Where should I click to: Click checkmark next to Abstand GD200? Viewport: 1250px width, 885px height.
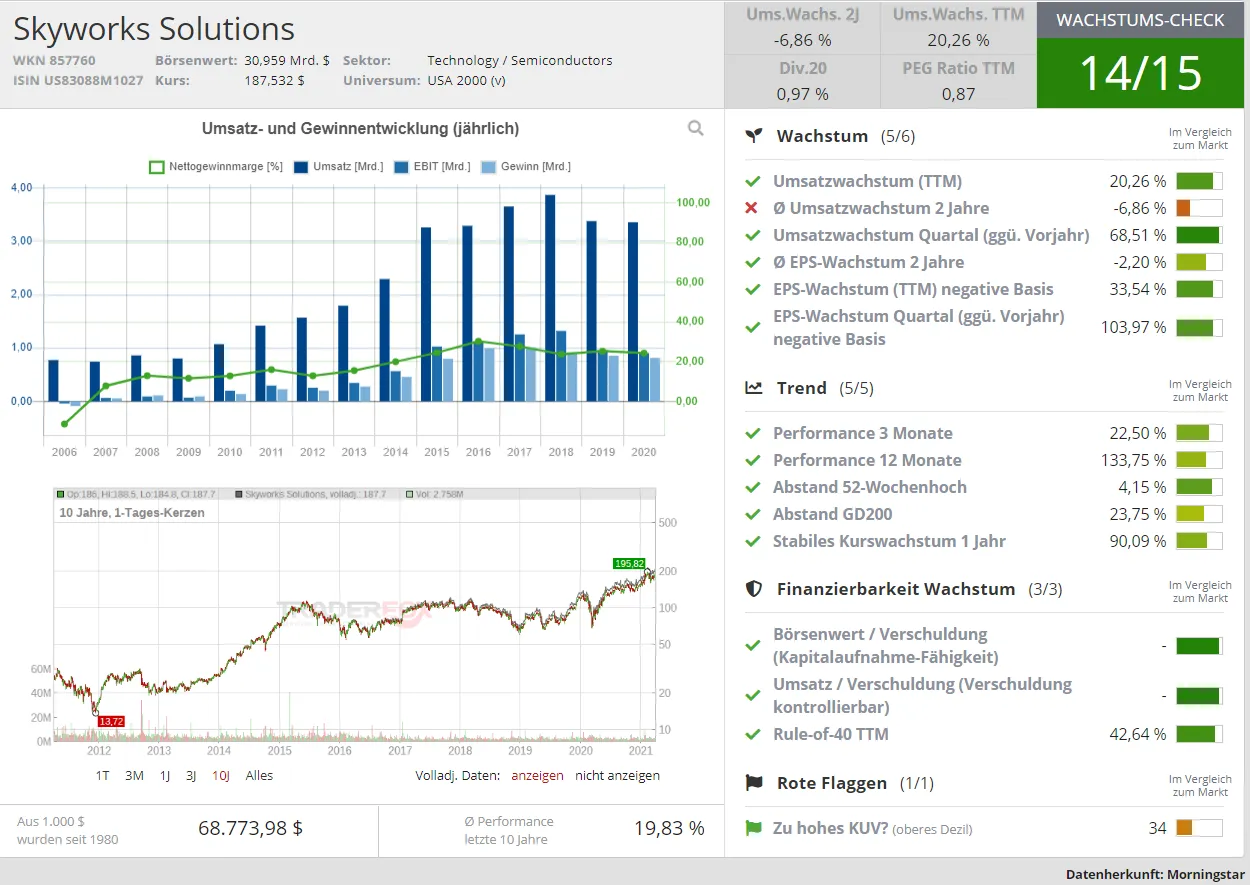(752, 514)
